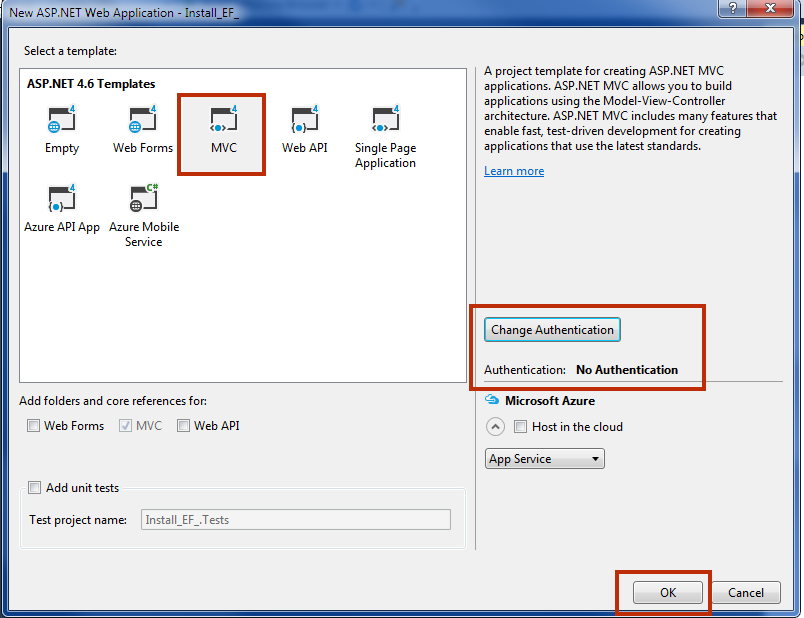Confirm with the OK button

(668, 593)
